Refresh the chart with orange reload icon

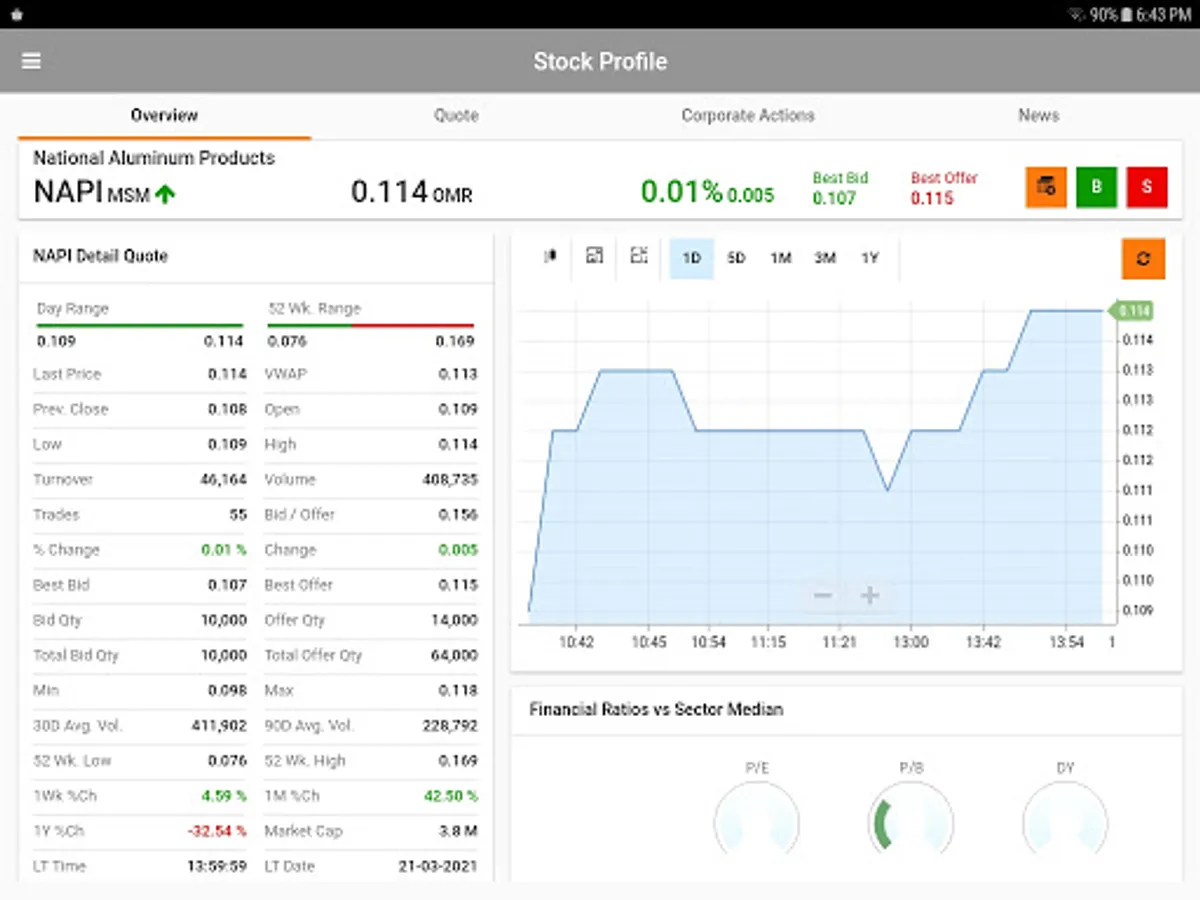(x=1143, y=258)
